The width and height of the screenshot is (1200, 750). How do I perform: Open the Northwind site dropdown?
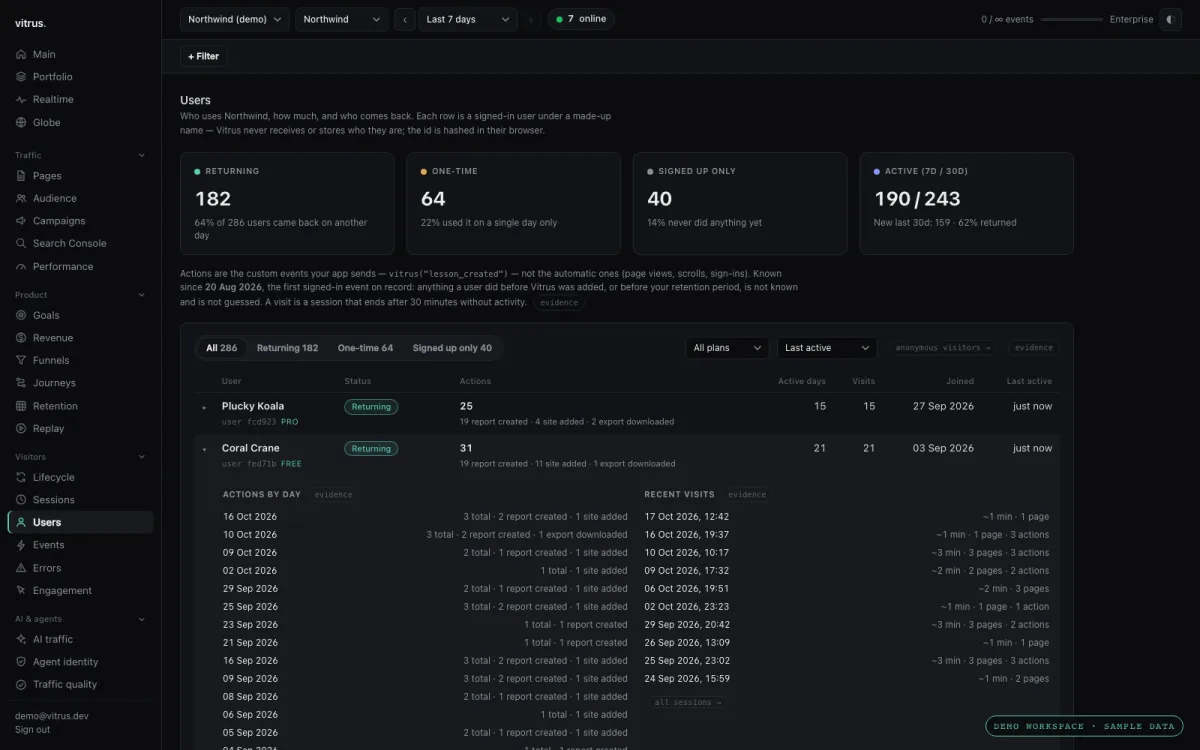point(341,19)
